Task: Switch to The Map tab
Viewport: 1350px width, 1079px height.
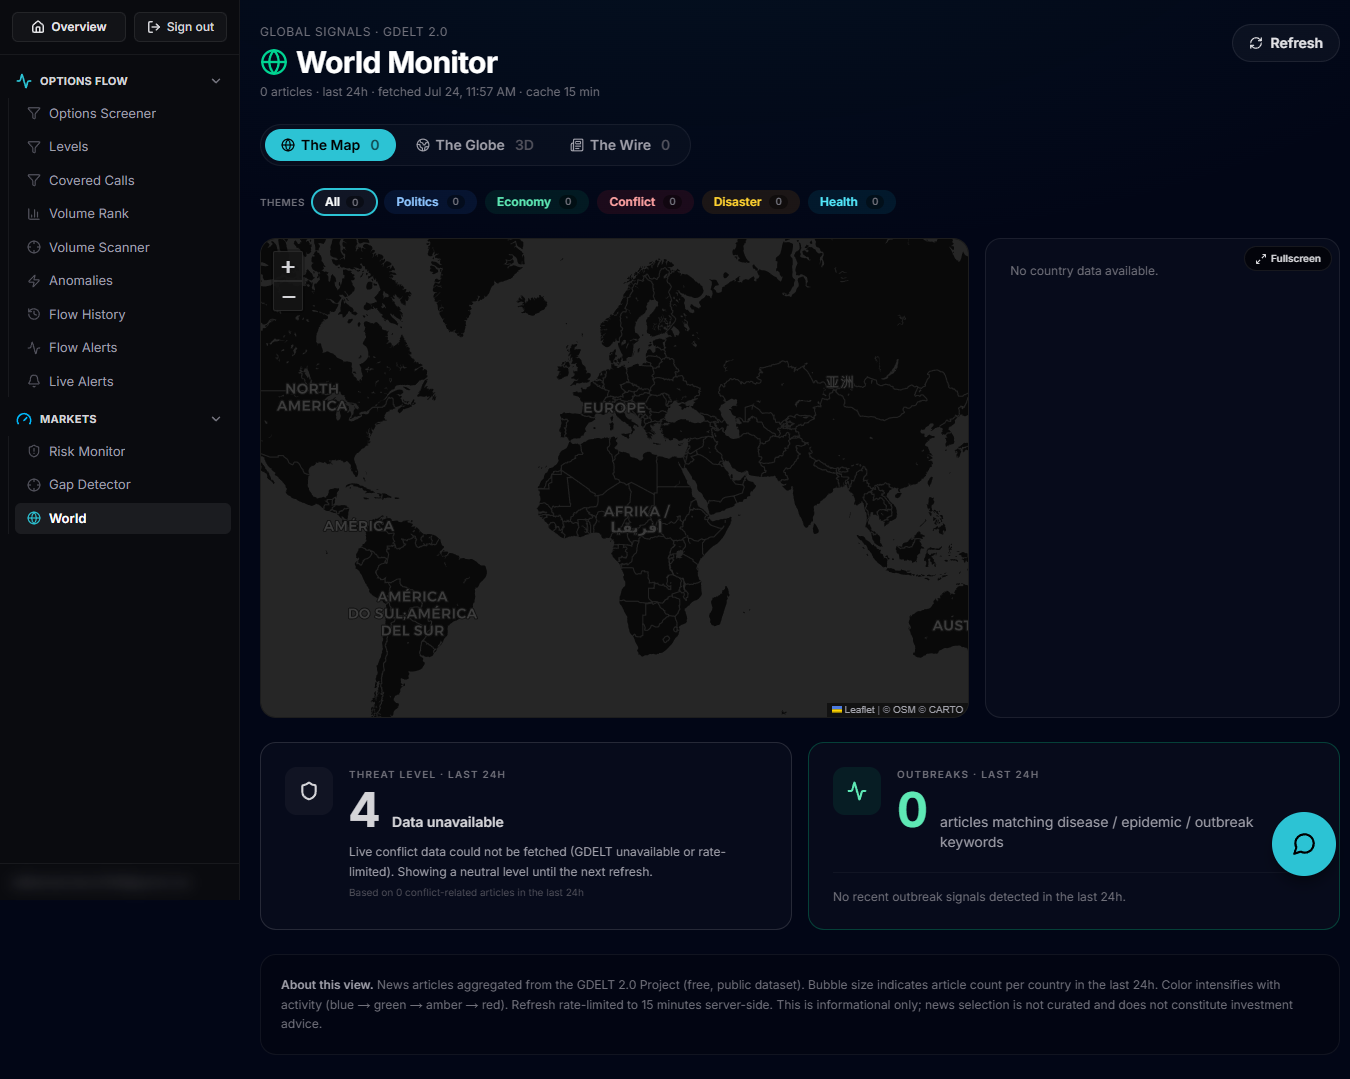Action: click(x=330, y=145)
